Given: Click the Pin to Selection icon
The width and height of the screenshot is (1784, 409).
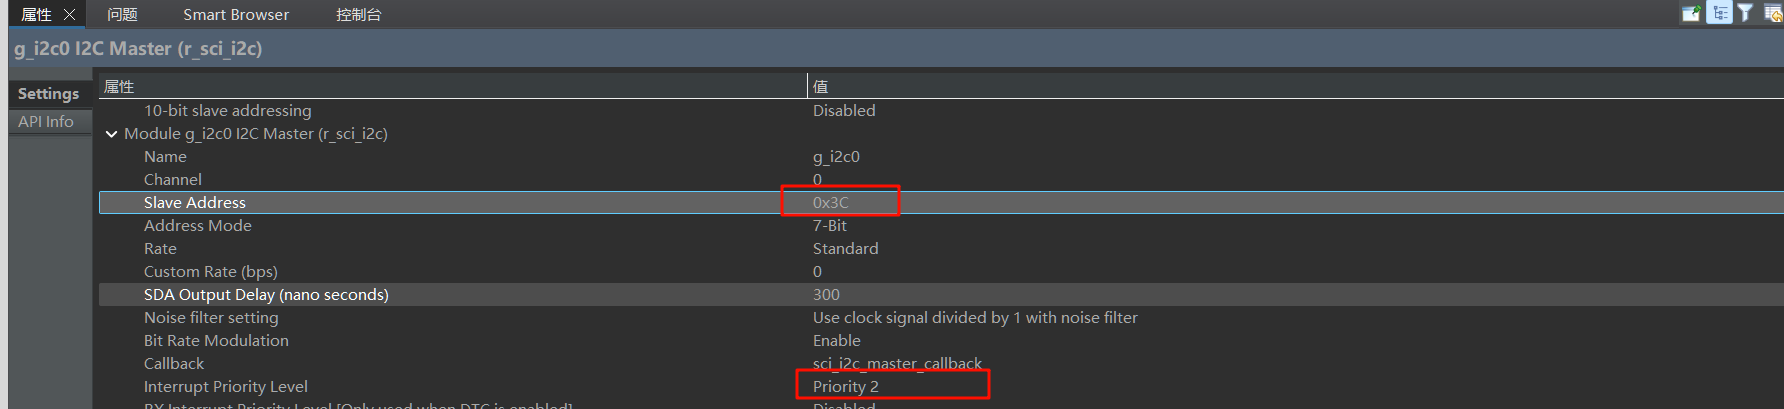Looking at the screenshot, I should [1691, 13].
